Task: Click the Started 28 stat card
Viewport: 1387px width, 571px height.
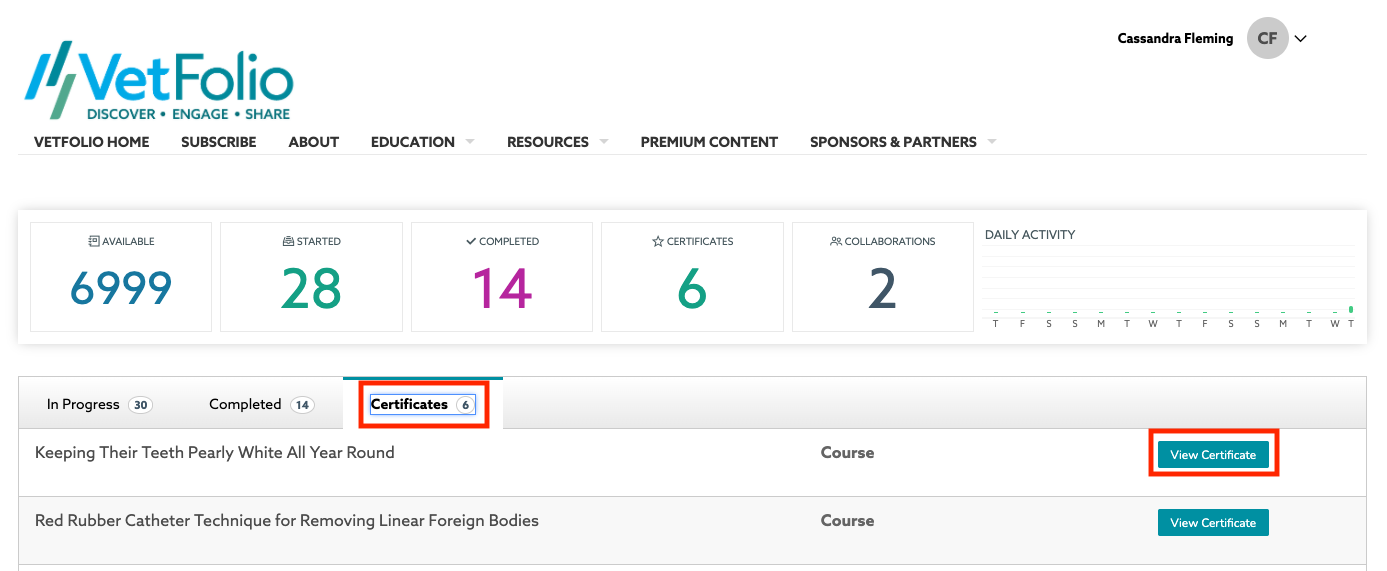Action: [x=311, y=277]
